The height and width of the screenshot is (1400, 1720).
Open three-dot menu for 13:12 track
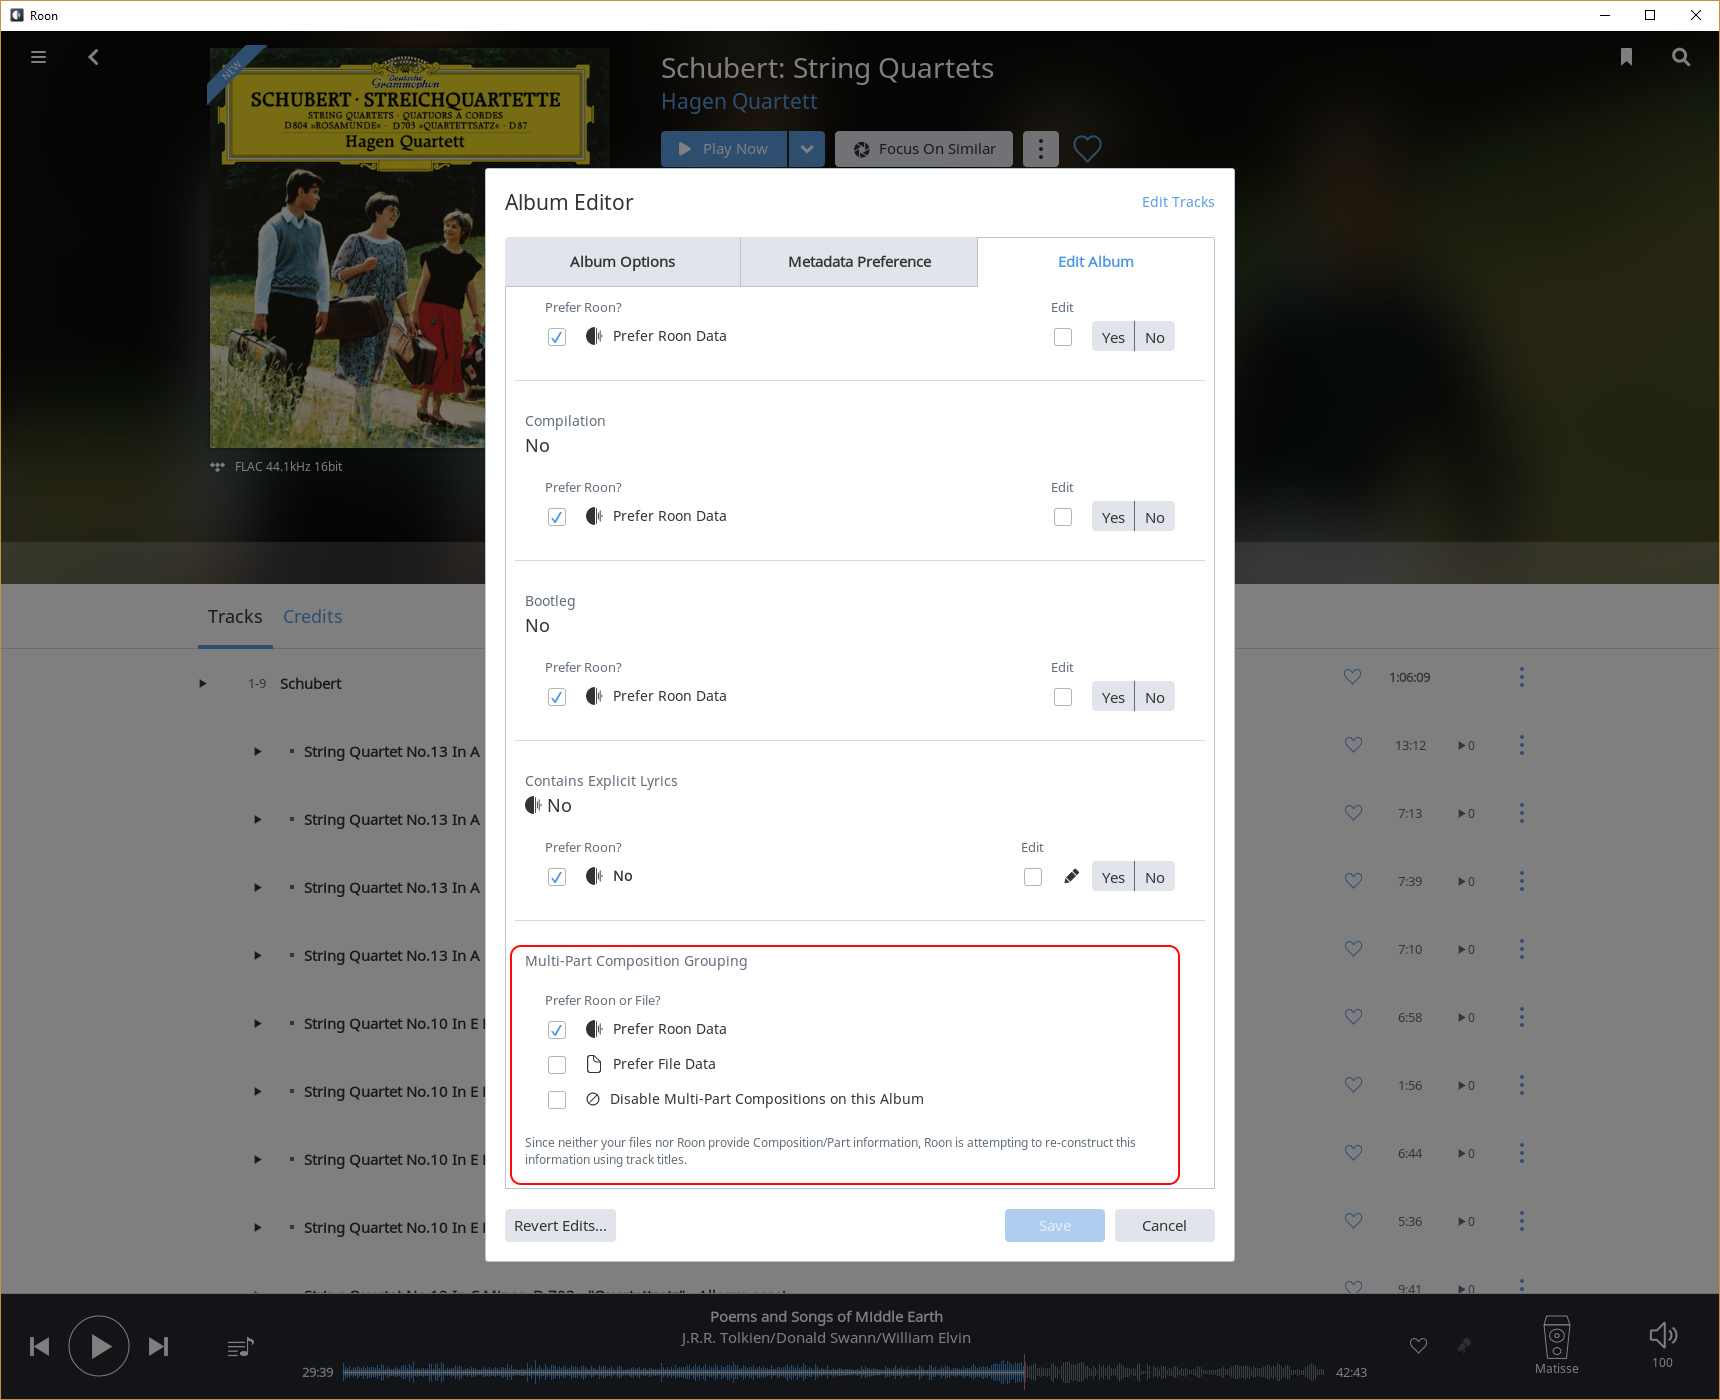point(1522,745)
